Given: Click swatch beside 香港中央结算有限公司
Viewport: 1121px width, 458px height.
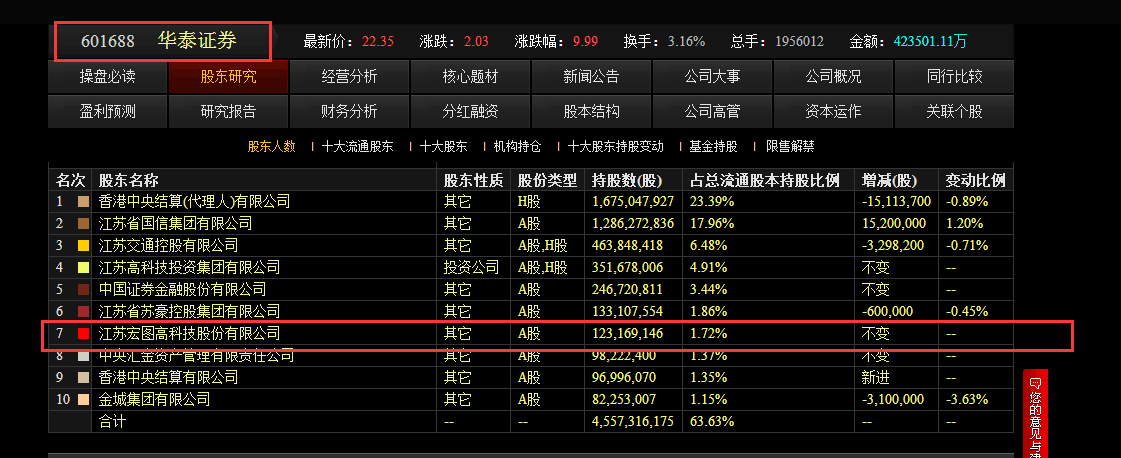Looking at the screenshot, I should (83, 377).
